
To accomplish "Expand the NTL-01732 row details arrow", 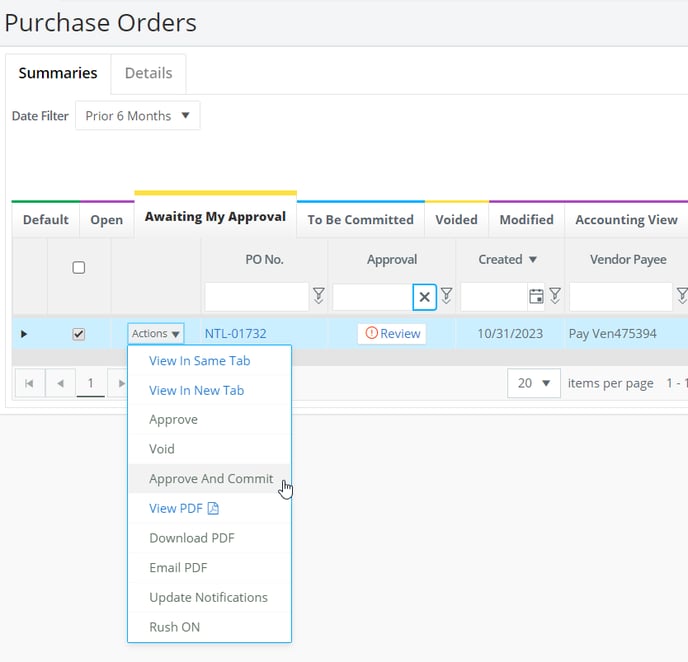I will tap(24, 334).
